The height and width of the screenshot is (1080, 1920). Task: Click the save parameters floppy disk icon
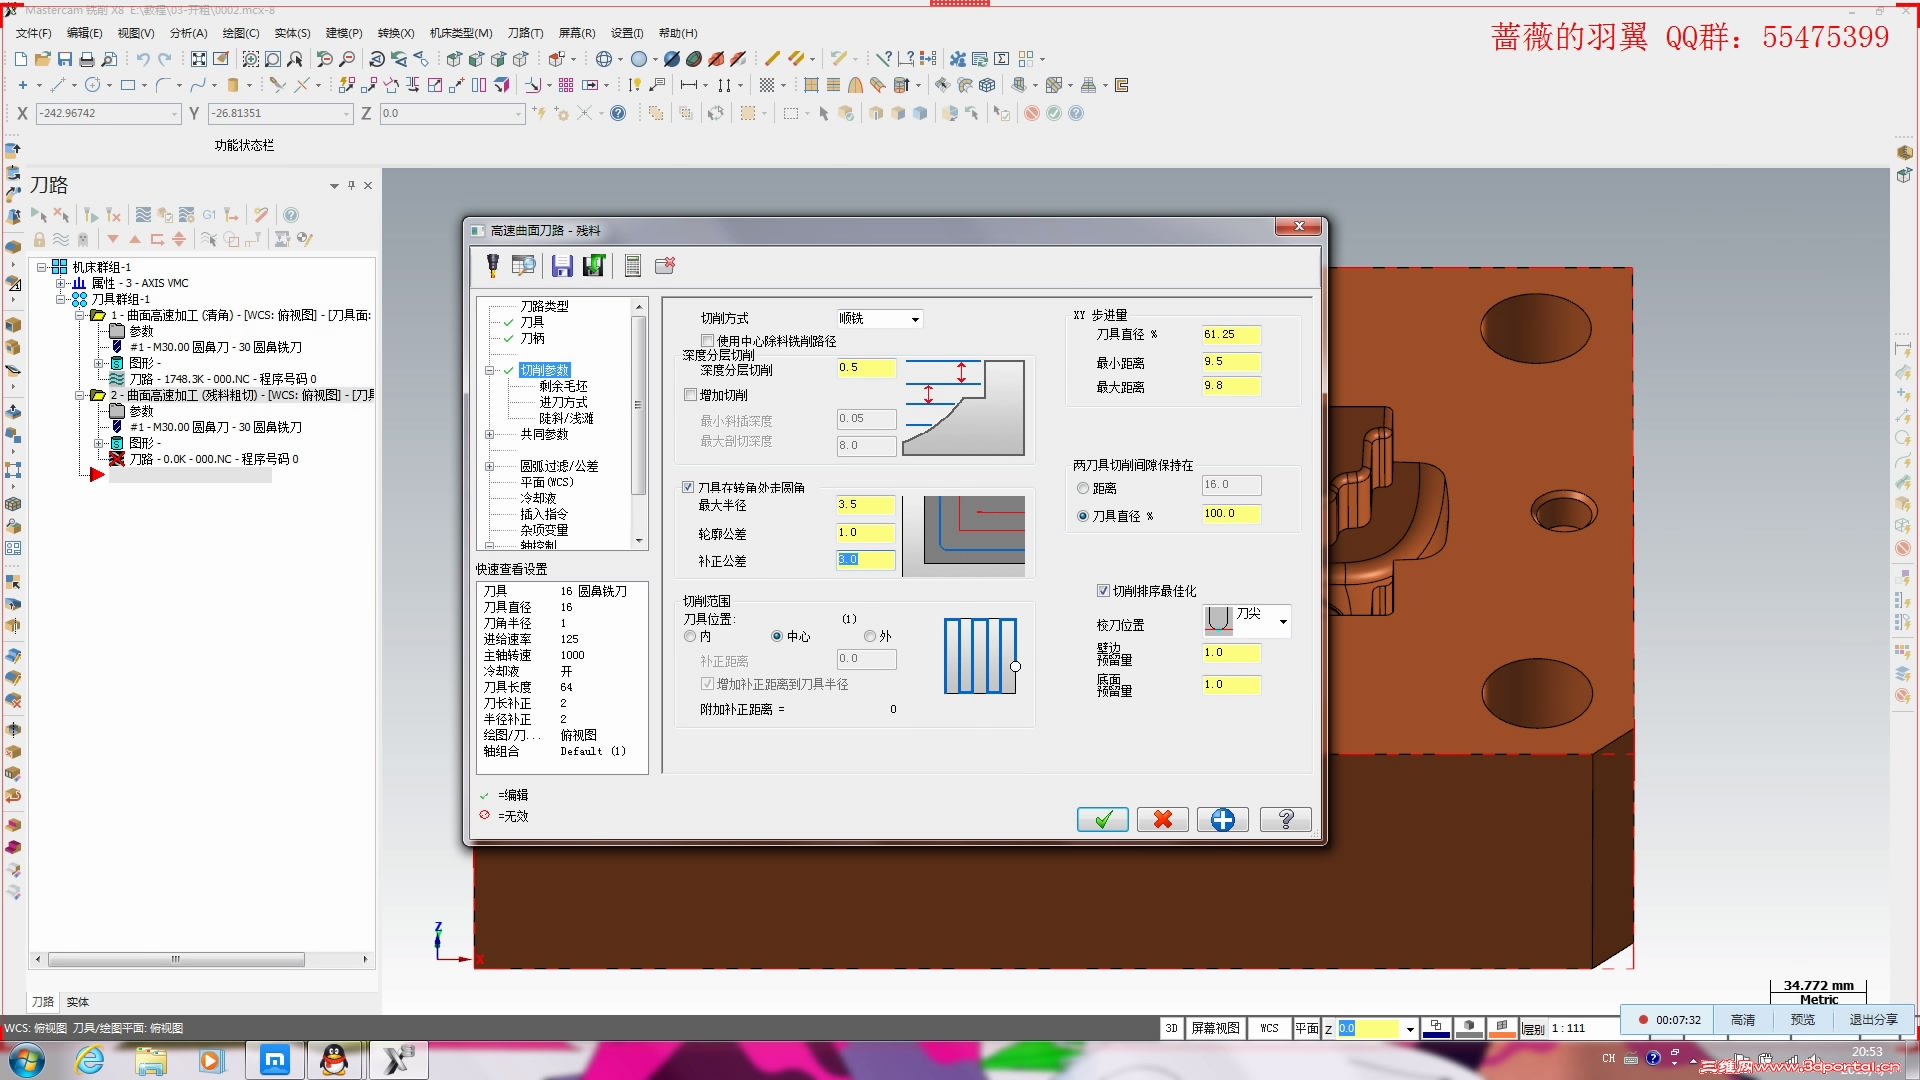pyautogui.click(x=562, y=265)
